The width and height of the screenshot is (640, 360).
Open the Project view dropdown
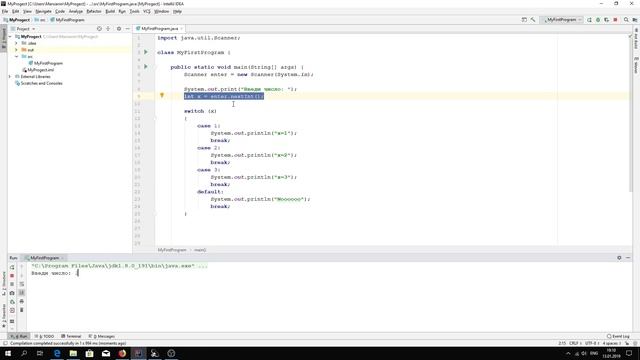pyautogui.click(x=23, y=29)
